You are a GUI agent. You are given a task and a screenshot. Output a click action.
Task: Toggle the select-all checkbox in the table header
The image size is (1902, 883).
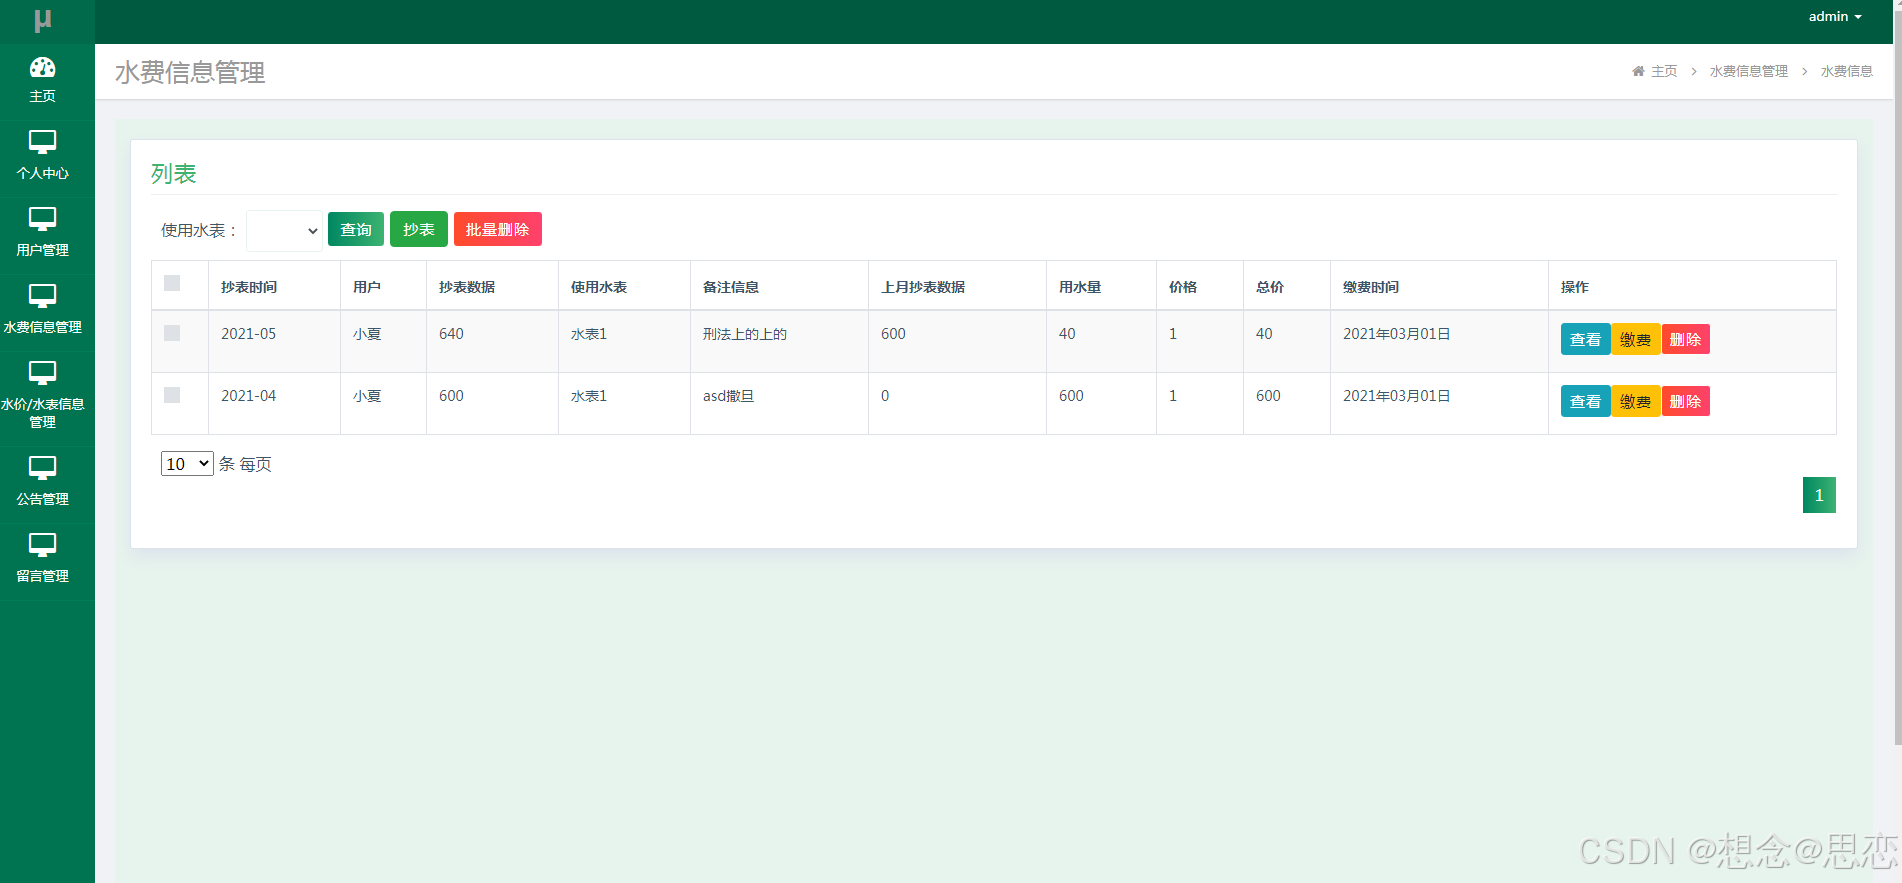pyautogui.click(x=172, y=283)
